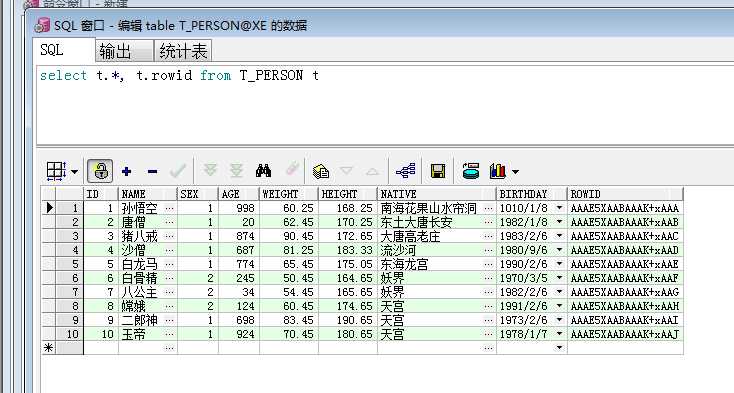734x393 pixels.
Task: Expand the grid layout dropdown arrow
Action: pos(74,172)
